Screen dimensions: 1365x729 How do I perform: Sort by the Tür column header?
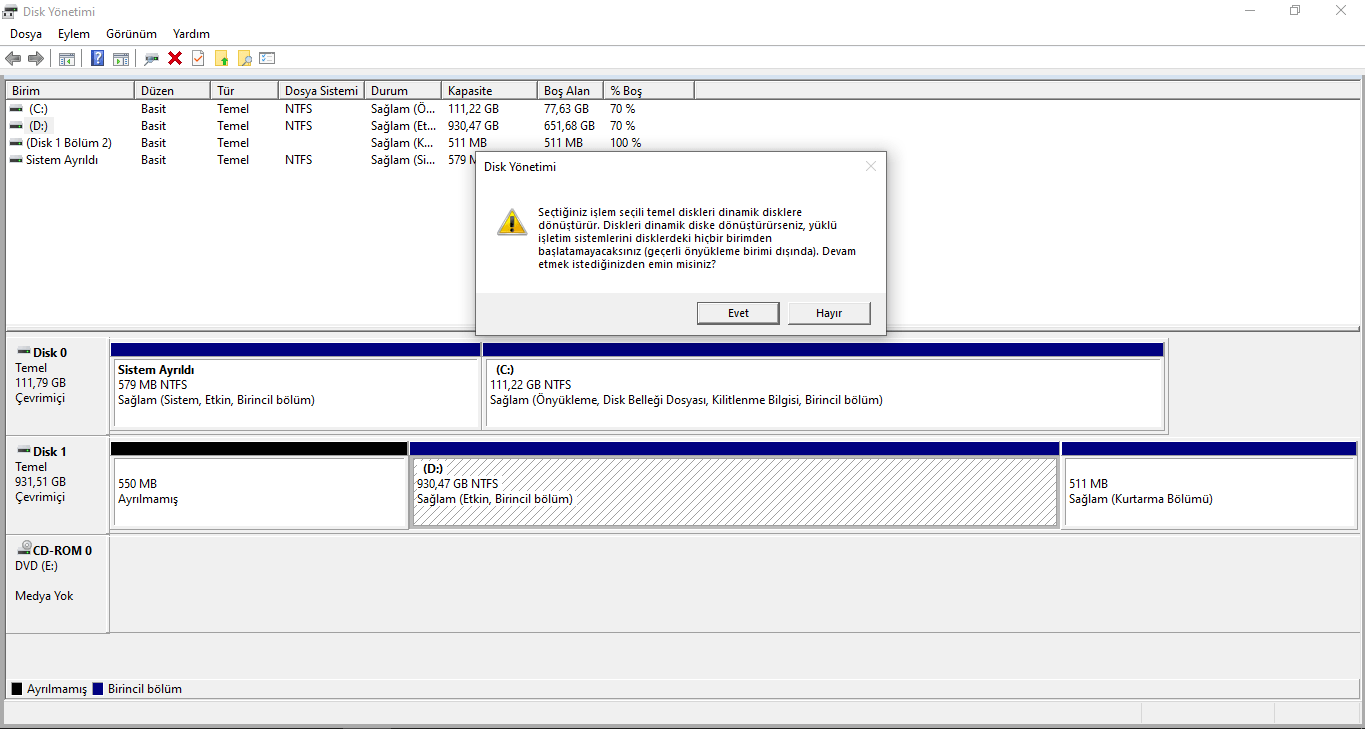[244, 90]
